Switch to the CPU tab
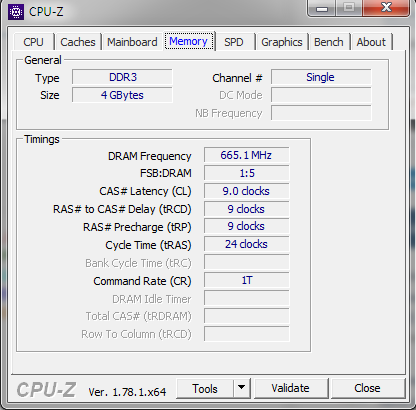The height and width of the screenshot is (410, 416). click(33, 42)
